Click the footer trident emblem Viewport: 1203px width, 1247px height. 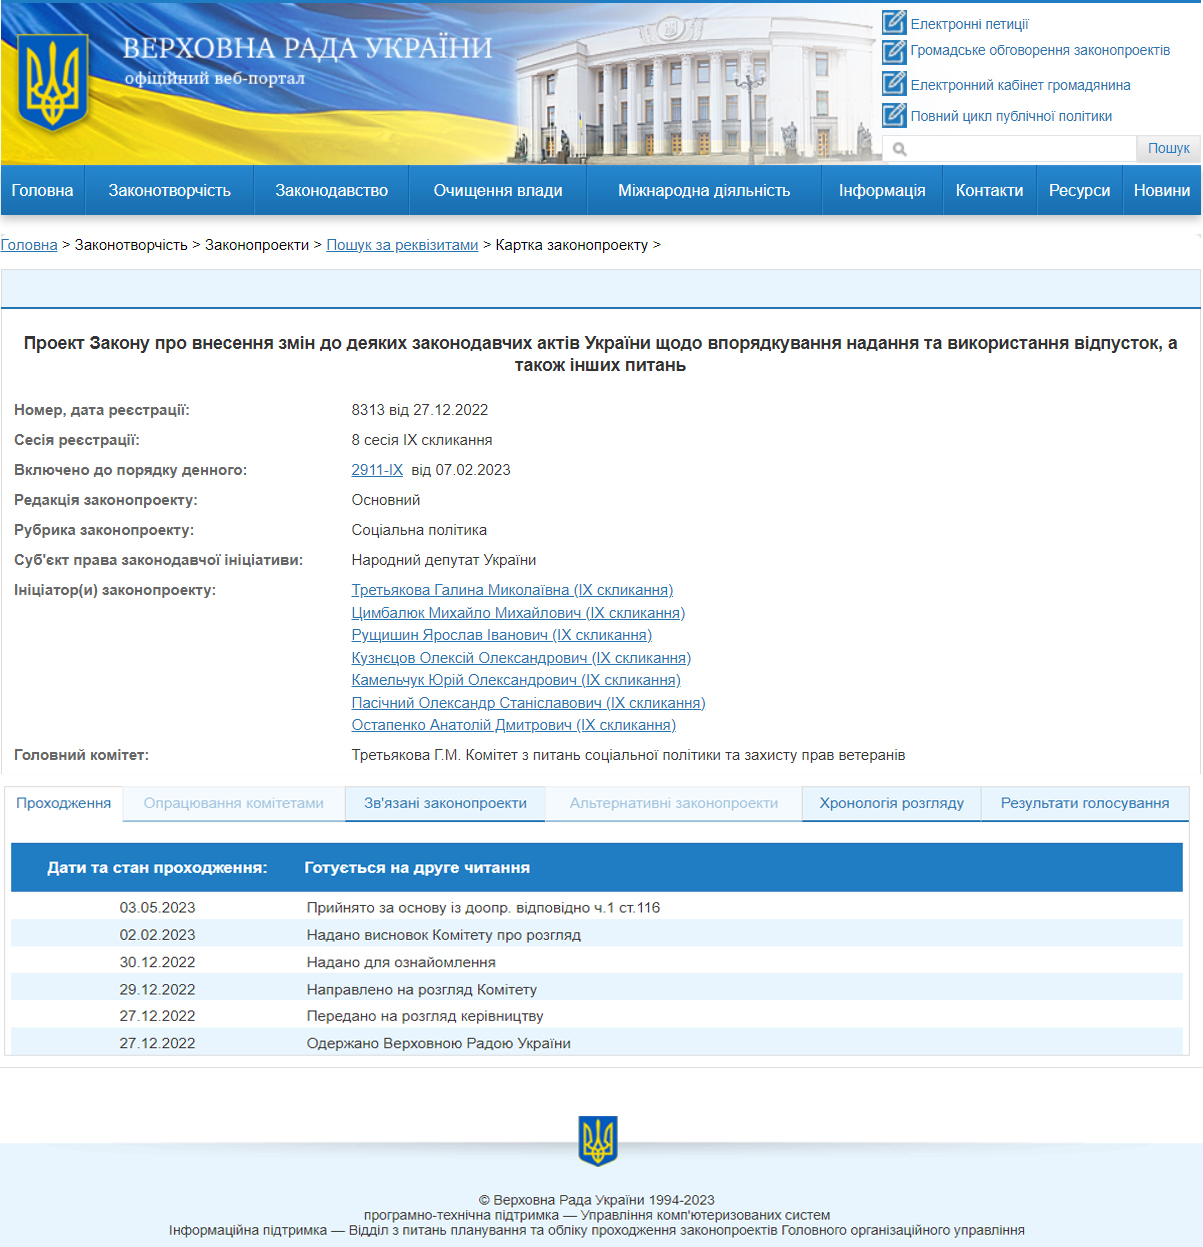[598, 1141]
